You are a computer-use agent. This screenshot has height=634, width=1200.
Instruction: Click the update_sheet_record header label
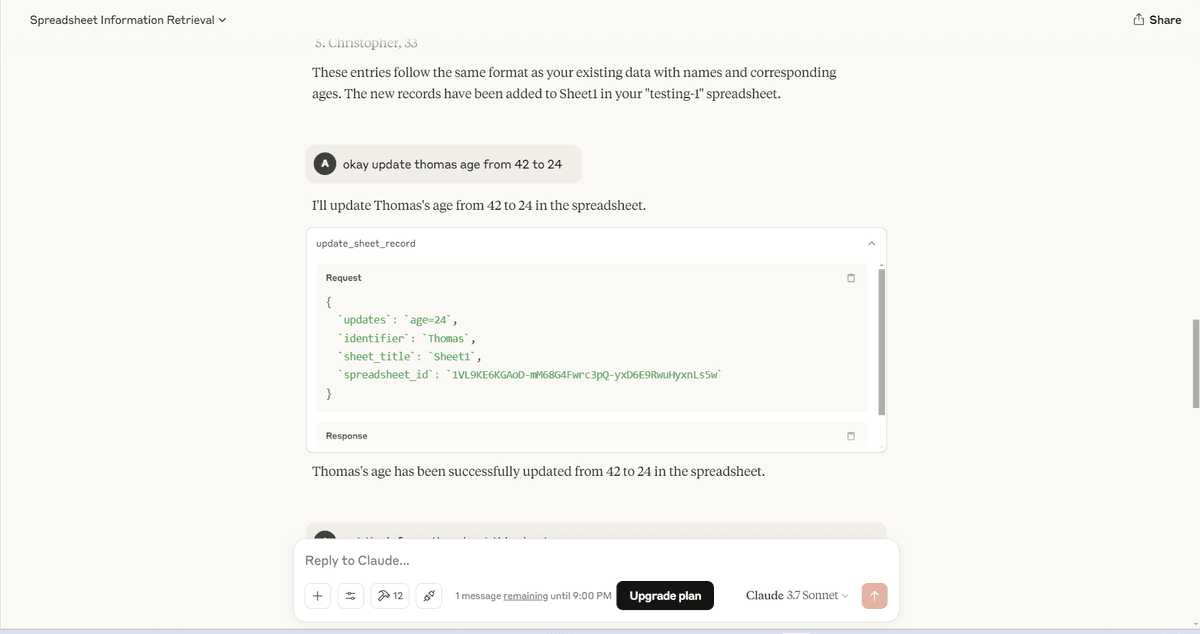[366, 243]
